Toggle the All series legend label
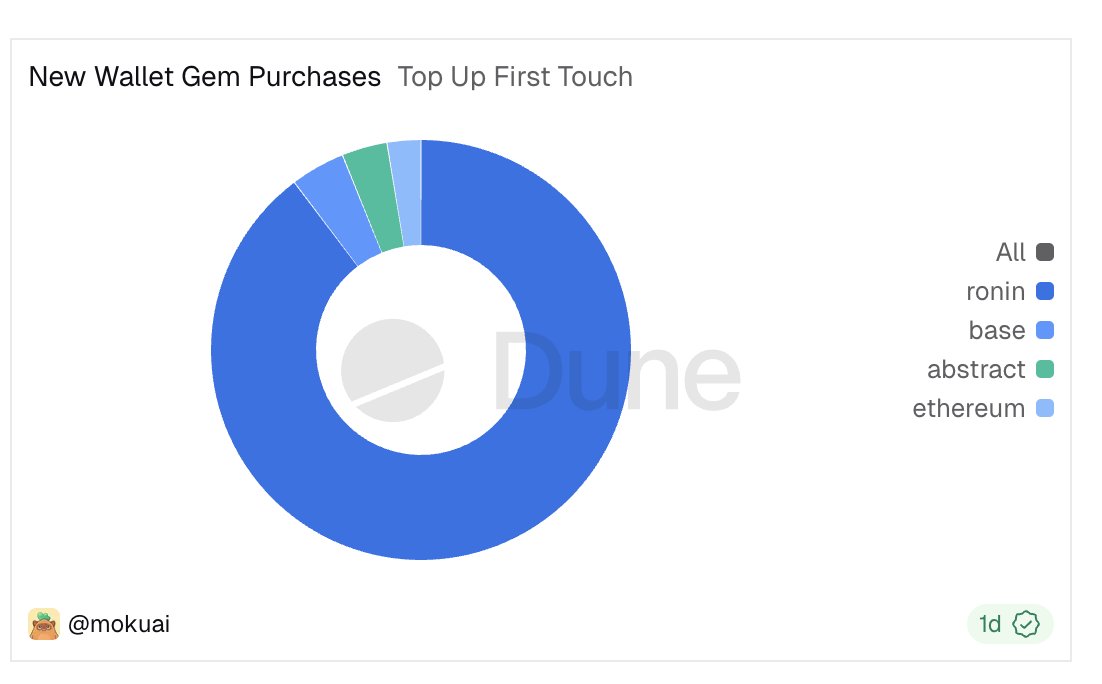The image size is (1102, 684). [1011, 252]
